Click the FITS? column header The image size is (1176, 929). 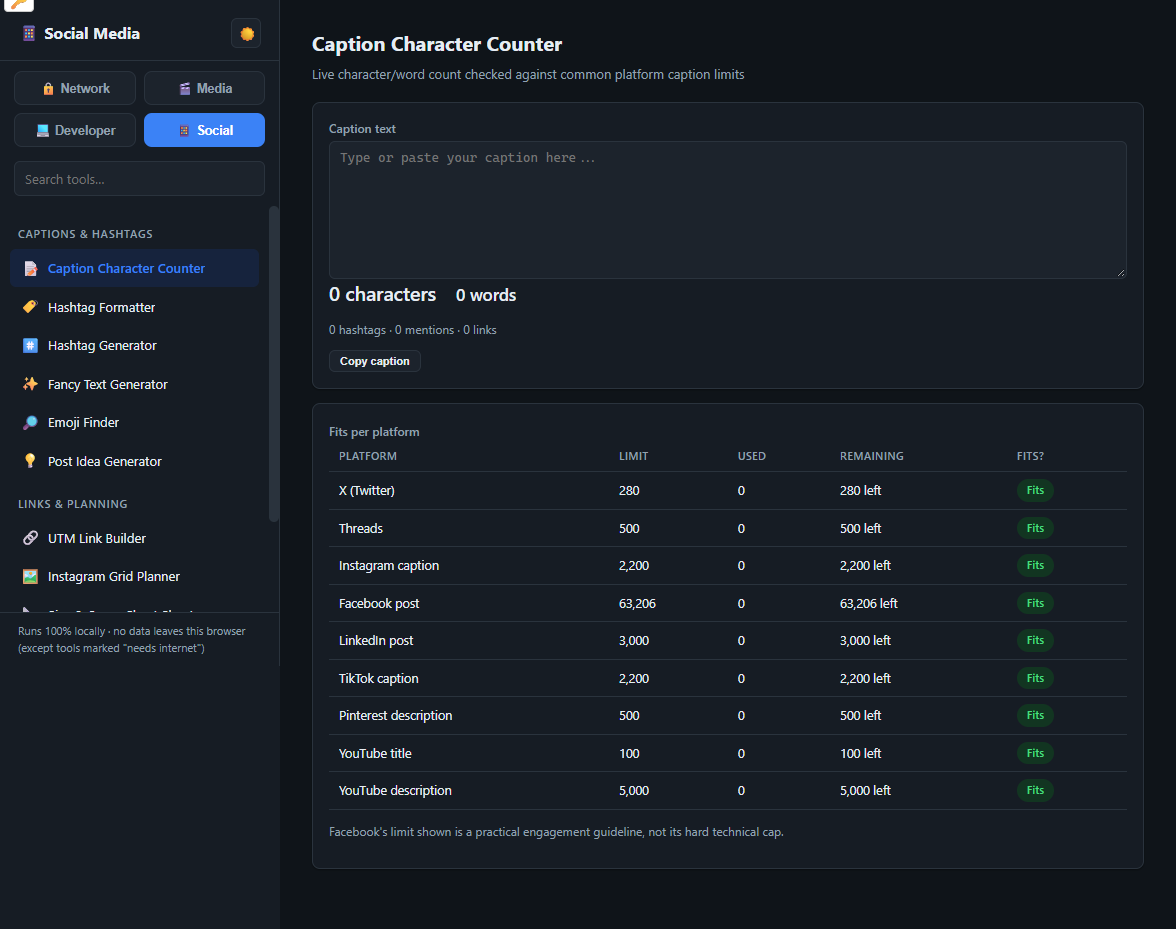point(1030,456)
